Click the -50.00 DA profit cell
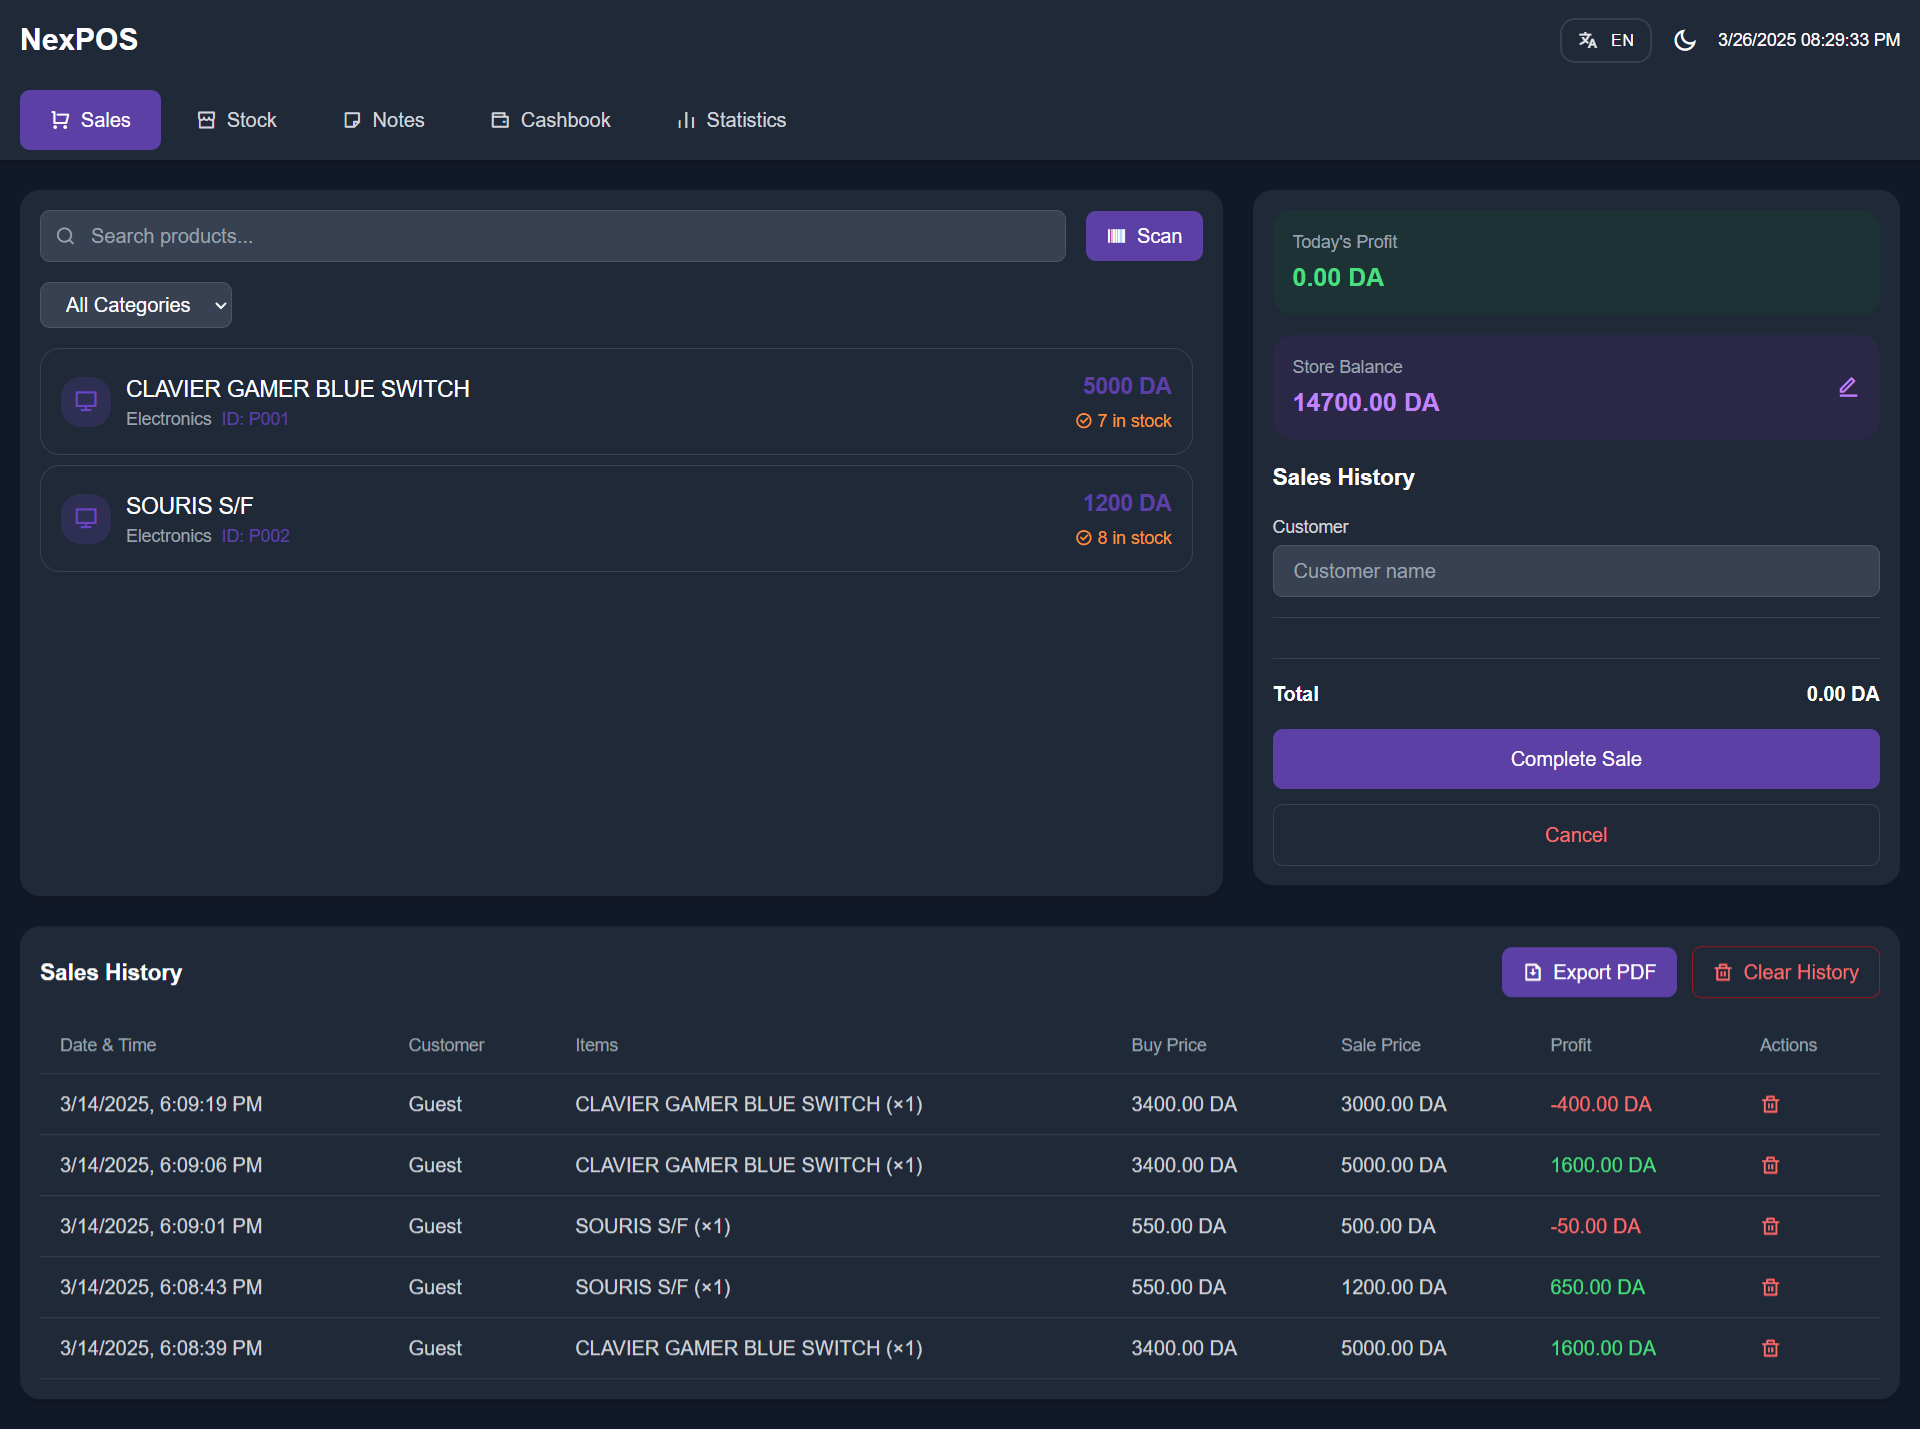 click(1595, 1226)
